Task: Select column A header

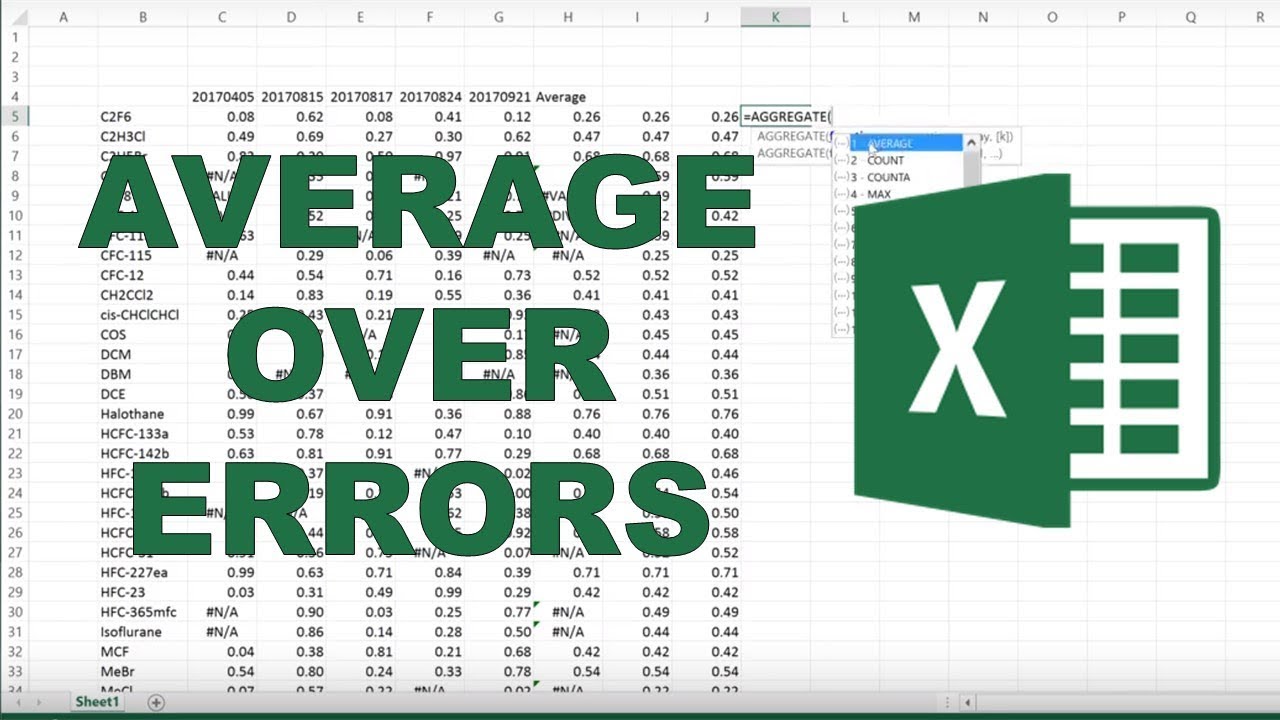Action: pyautogui.click(x=65, y=17)
